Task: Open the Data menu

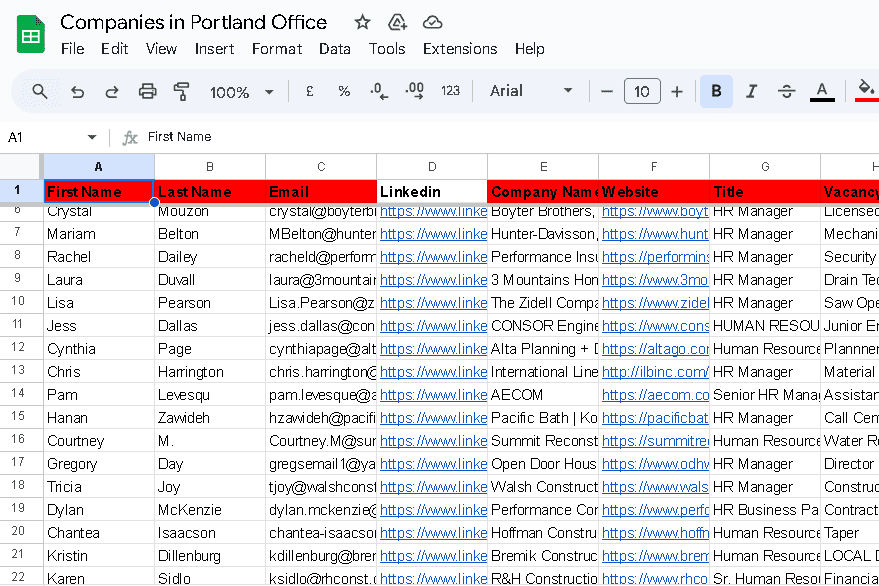Action: pyautogui.click(x=335, y=49)
